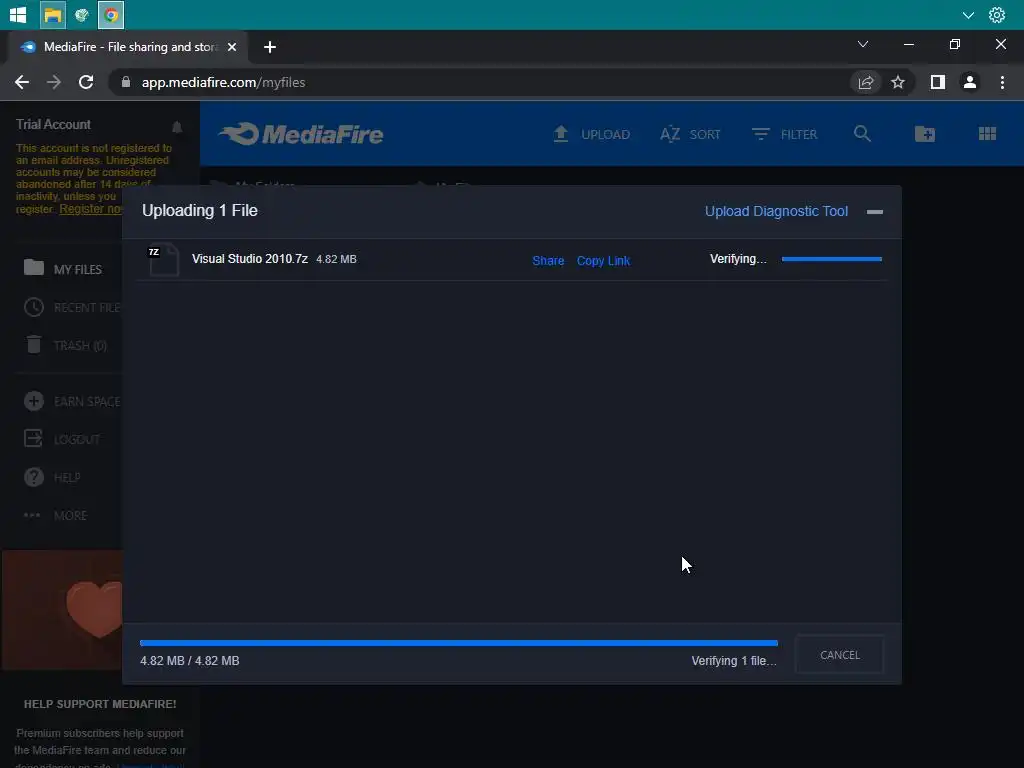The height and width of the screenshot is (768, 1024).
Task: Click the 4.82 MB / 4.82 MB text
Action: click(189, 661)
